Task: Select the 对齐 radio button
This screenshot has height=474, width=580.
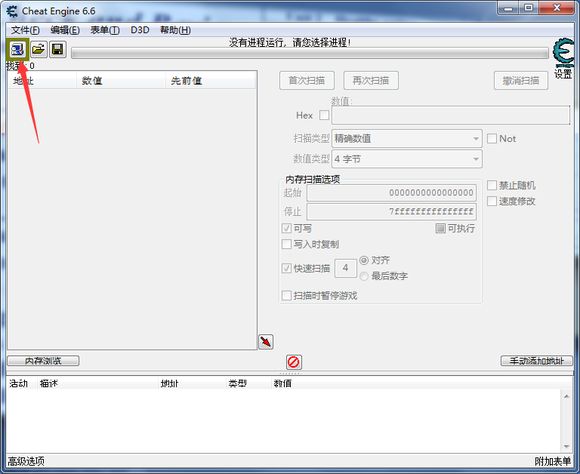Action: (x=364, y=260)
